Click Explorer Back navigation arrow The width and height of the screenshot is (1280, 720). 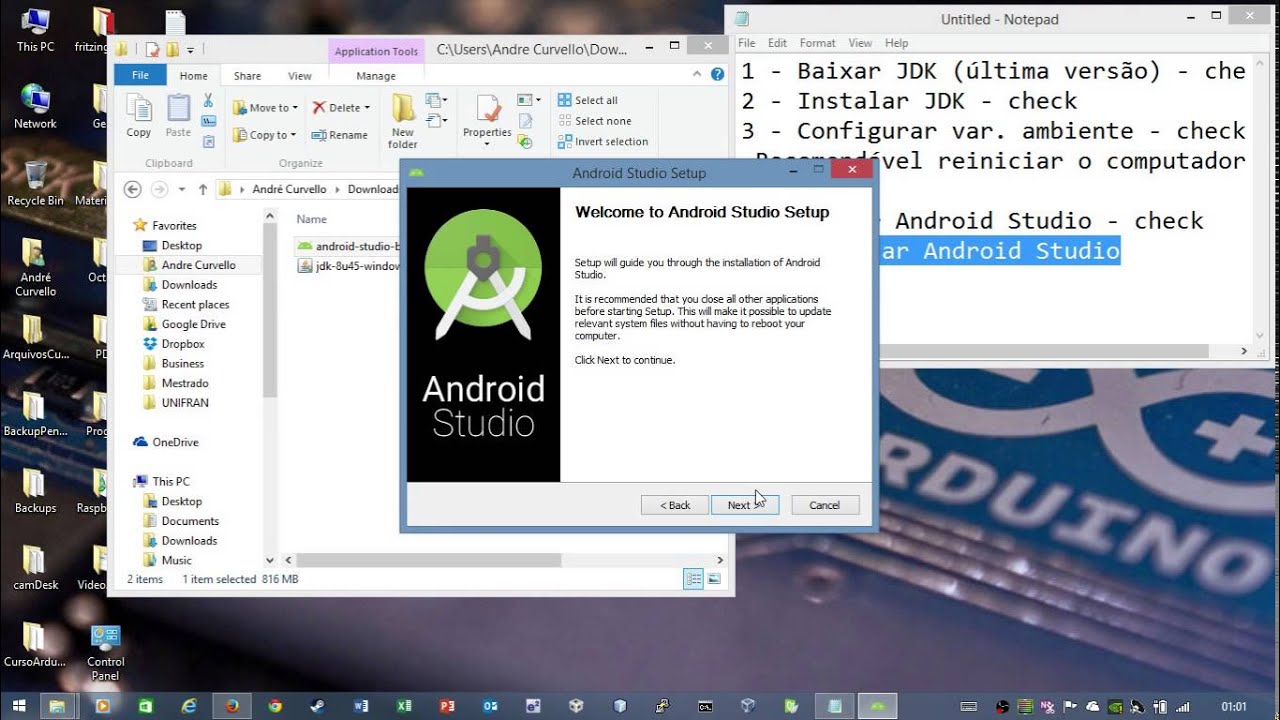click(x=132, y=189)
